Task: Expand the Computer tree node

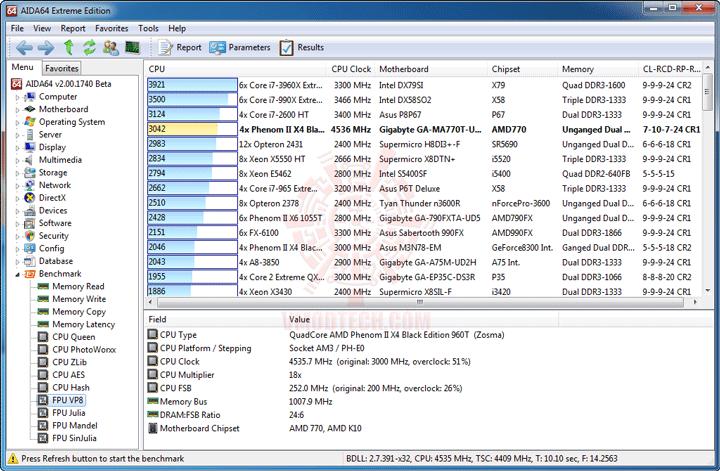Action: [x=17, y=97]
